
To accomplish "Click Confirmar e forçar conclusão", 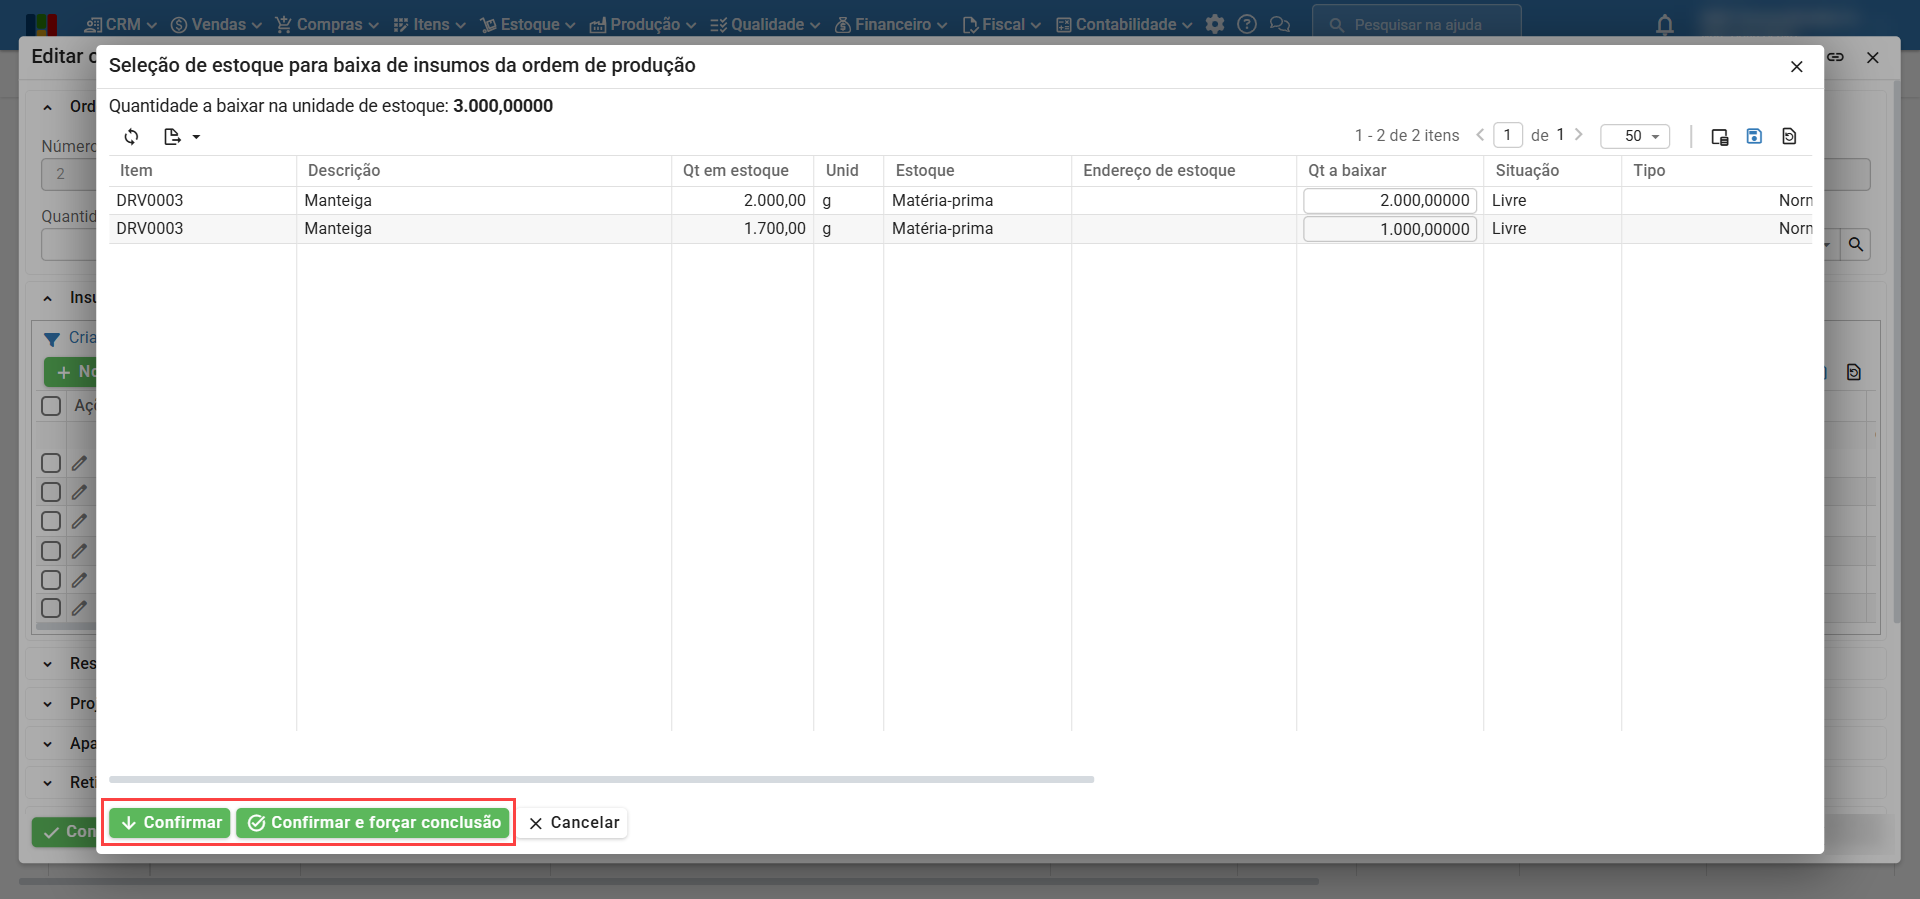I will click(373, 823).
